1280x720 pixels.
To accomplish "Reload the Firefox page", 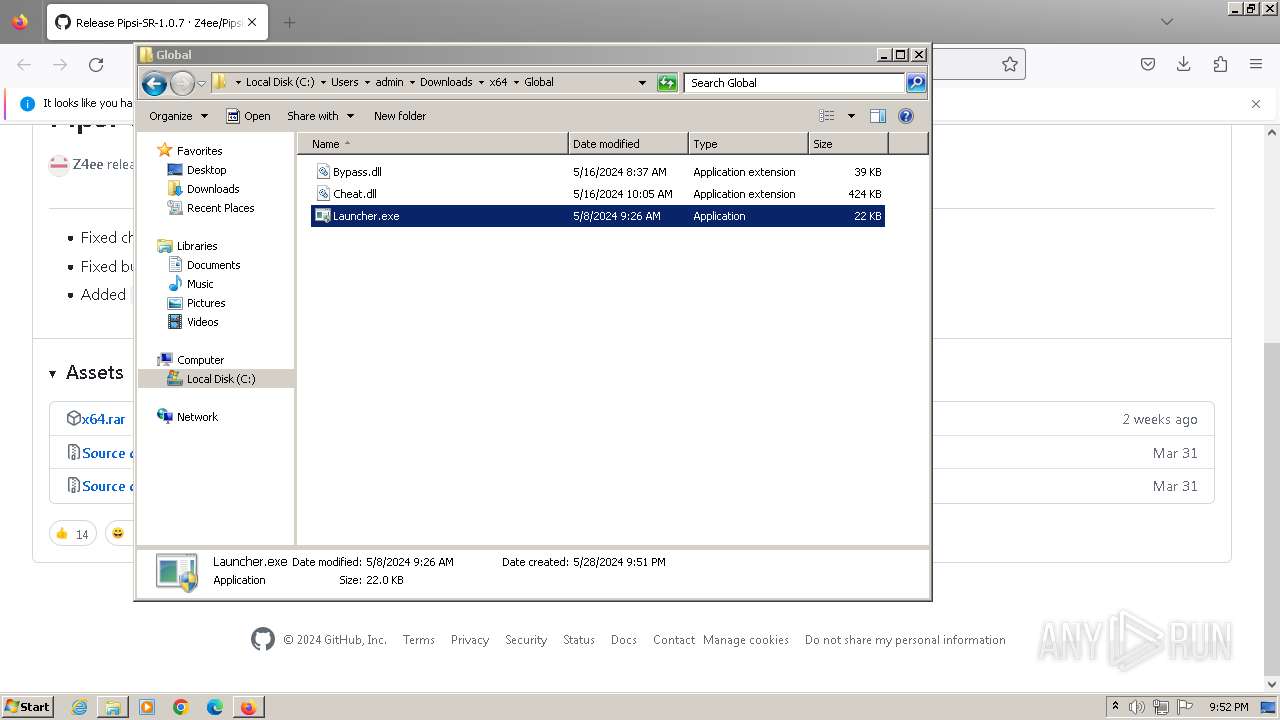I will (x=96, y=65).
